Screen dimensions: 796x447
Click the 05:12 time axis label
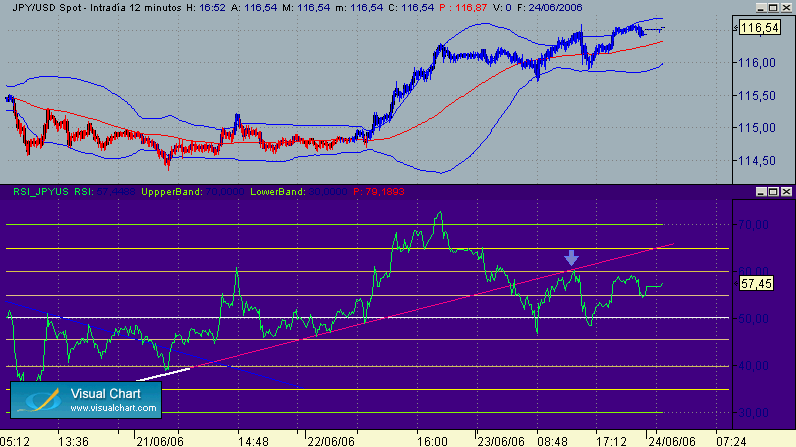15,441
